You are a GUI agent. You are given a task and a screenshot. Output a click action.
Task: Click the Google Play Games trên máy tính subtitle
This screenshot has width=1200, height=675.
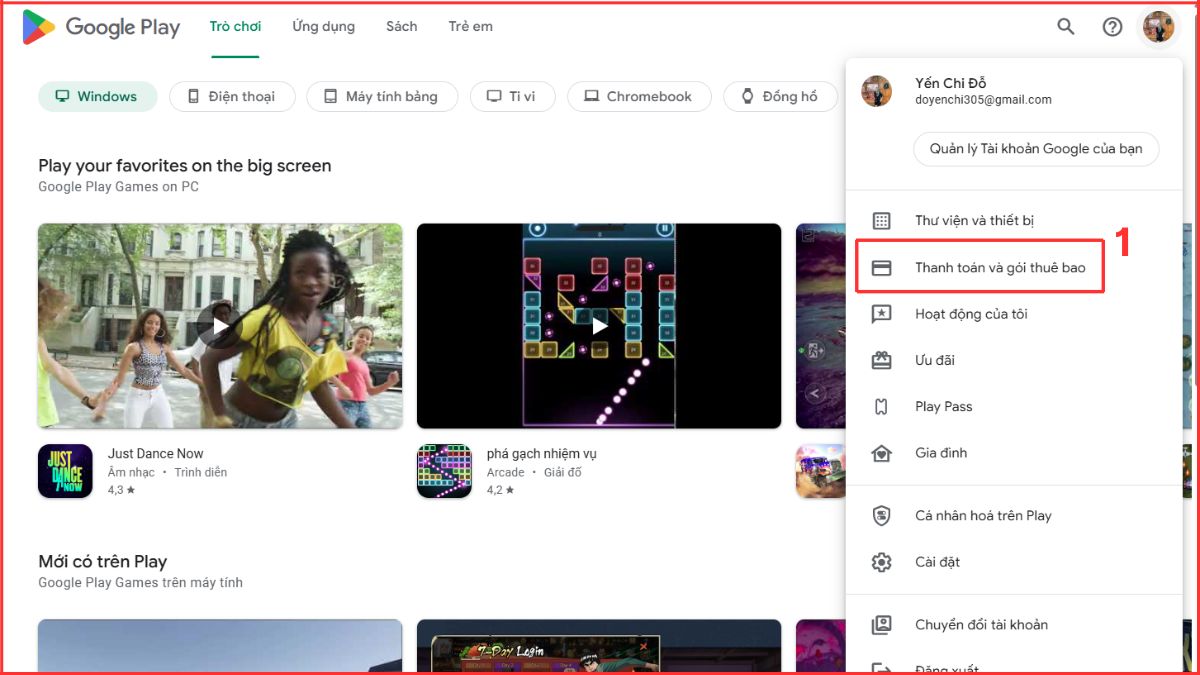140,583
